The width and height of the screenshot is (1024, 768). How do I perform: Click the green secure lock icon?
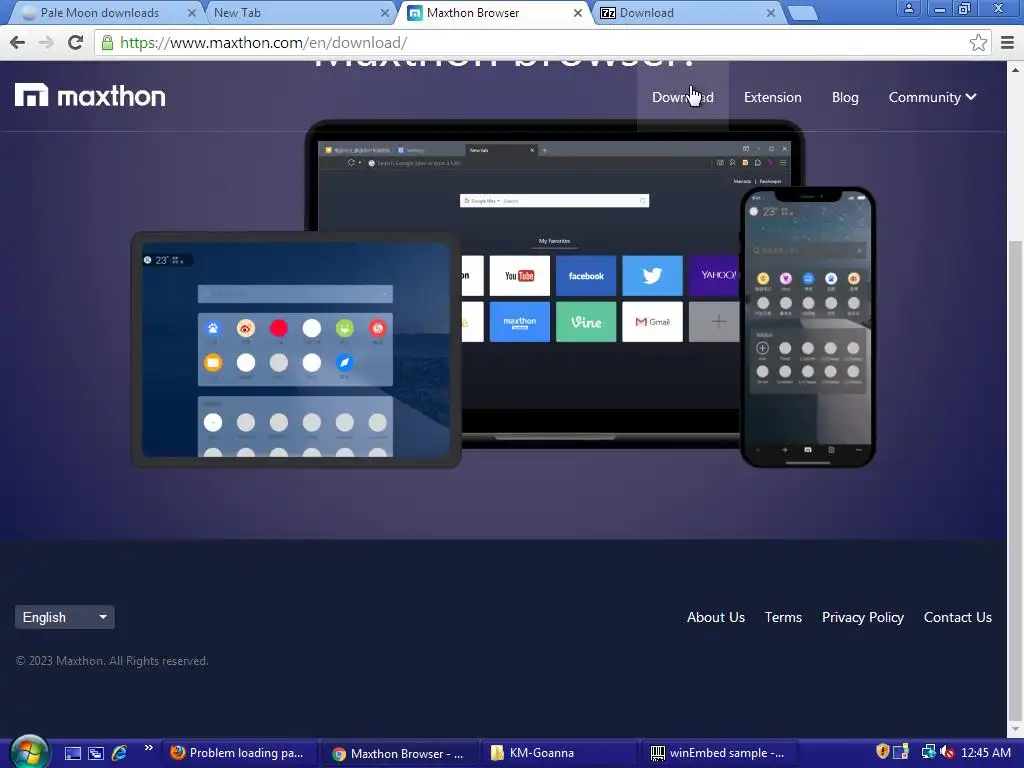pyautogui.click(x=107, y=43)
